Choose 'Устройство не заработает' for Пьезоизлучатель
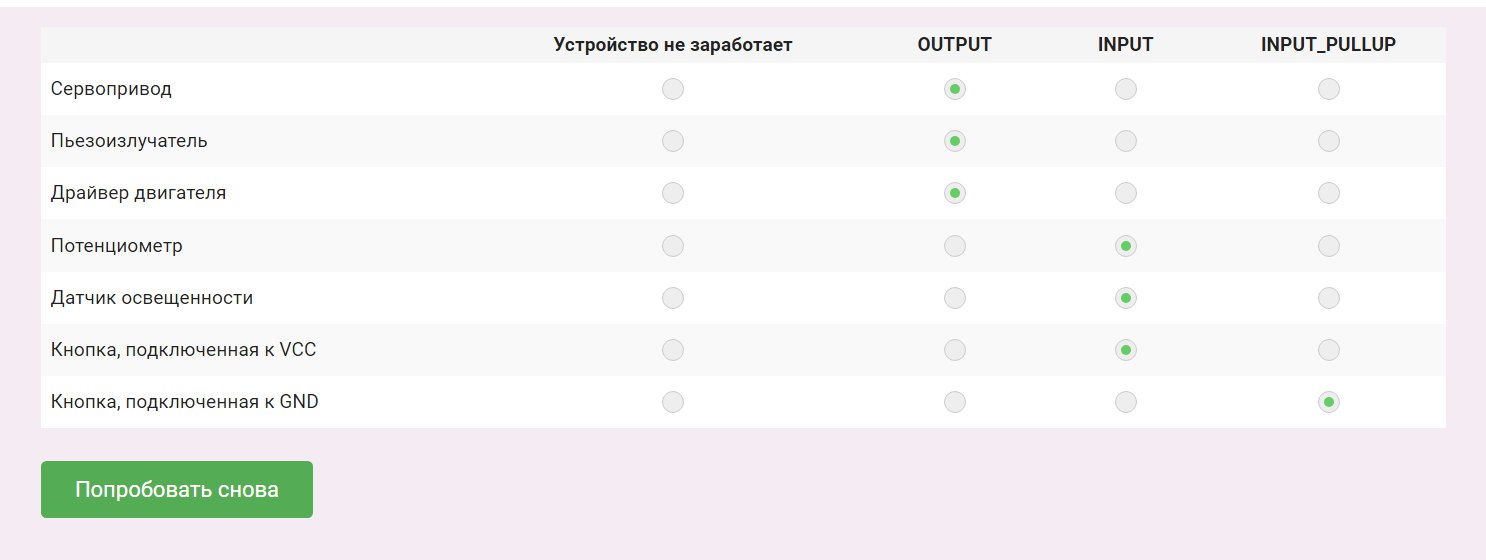The width and height of the screenshot is (1486, 560). click(x=673, y=141)
